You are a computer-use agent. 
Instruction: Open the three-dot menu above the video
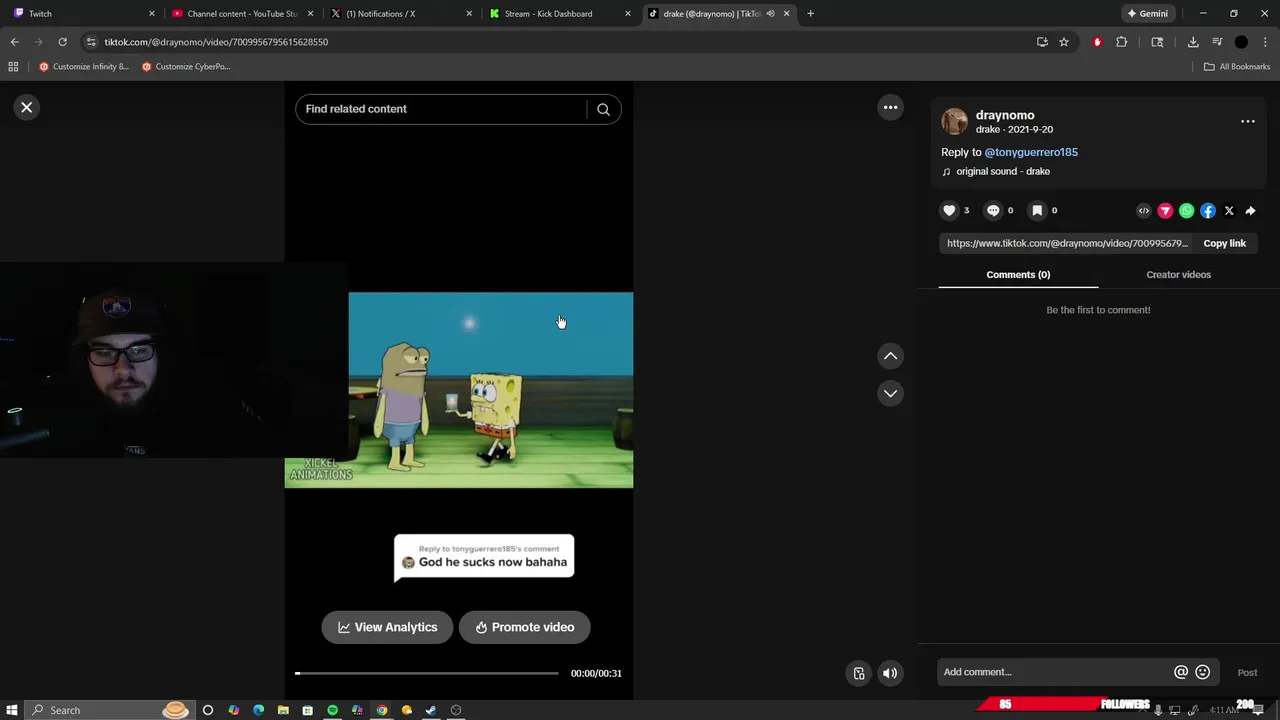coord(890,107)
